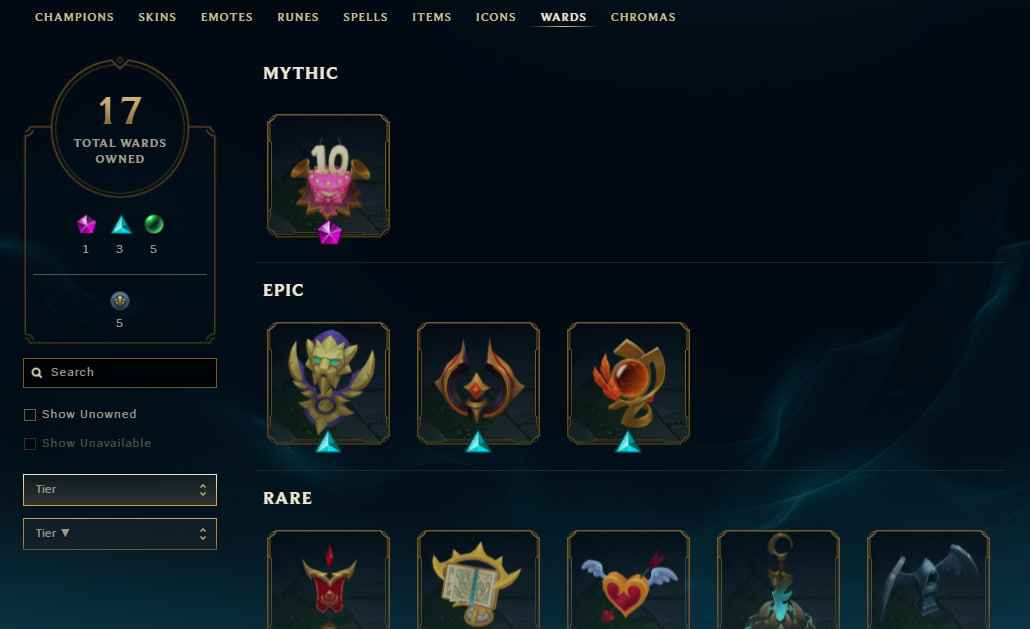Open the Chromas tab
The width and height of the screenshot is (1030, 629).
(x=643, y=17)
